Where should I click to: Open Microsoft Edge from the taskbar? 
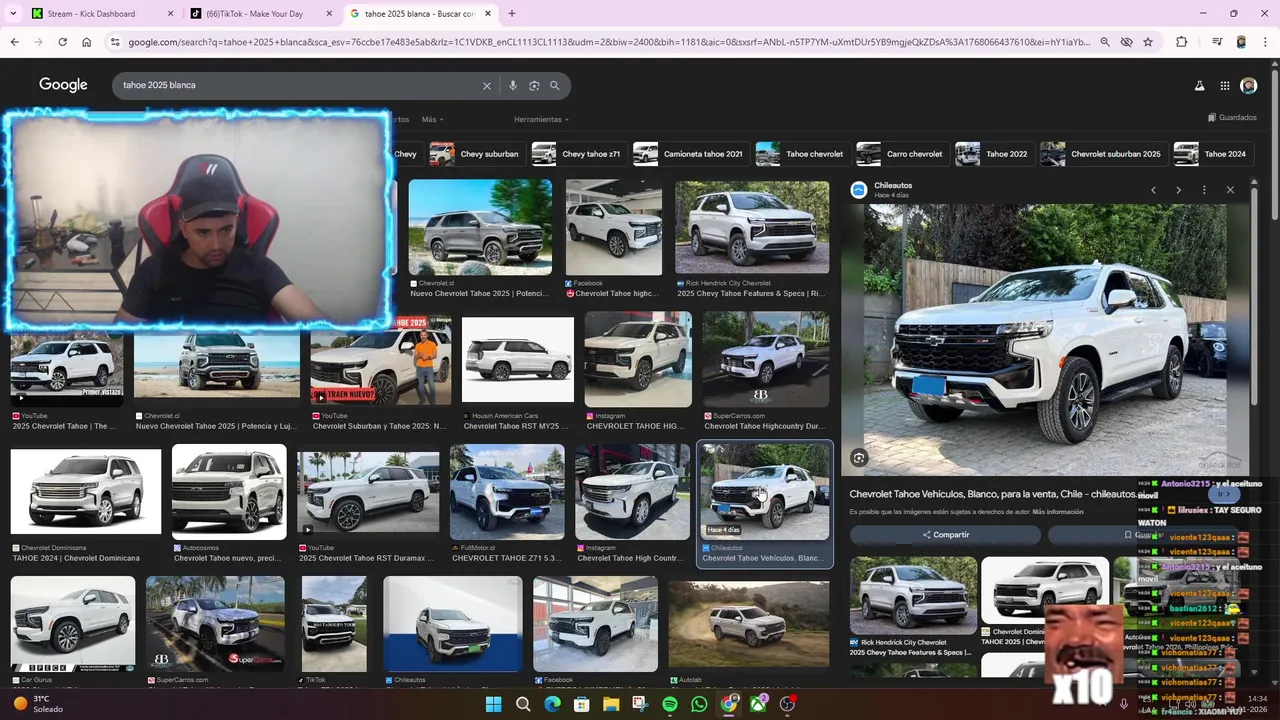552,704
